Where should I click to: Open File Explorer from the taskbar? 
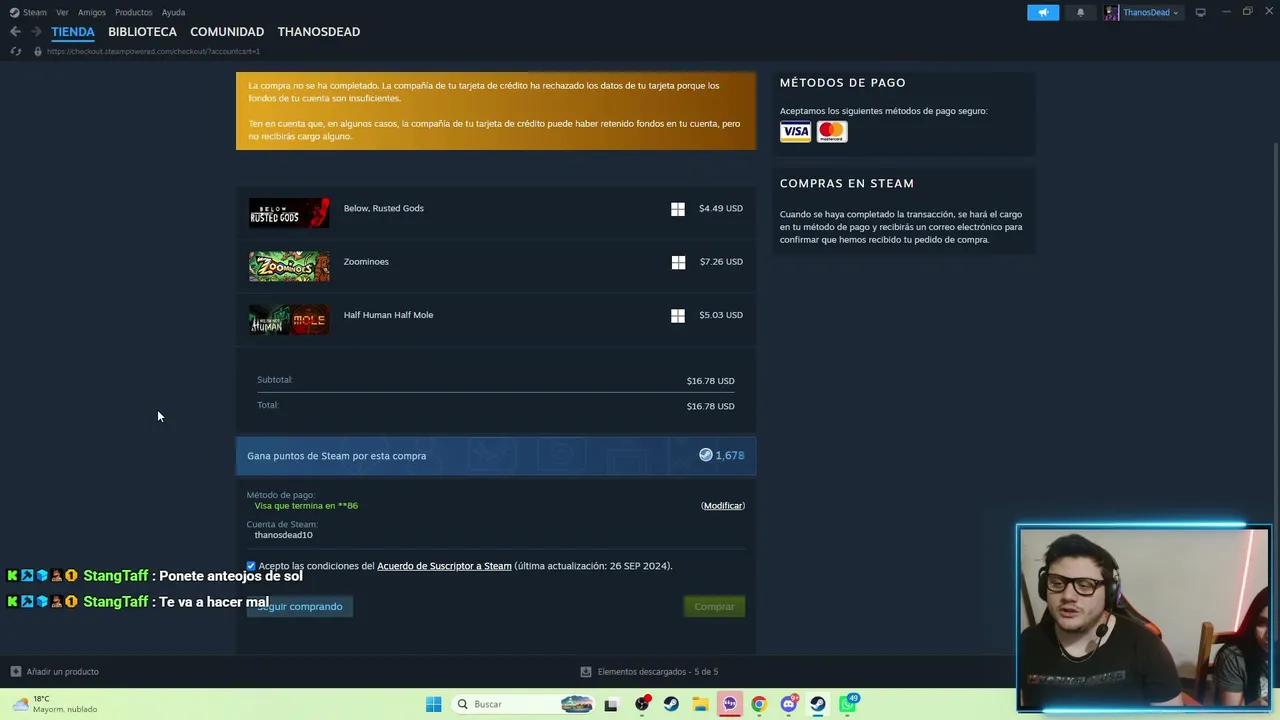(700, 704)
